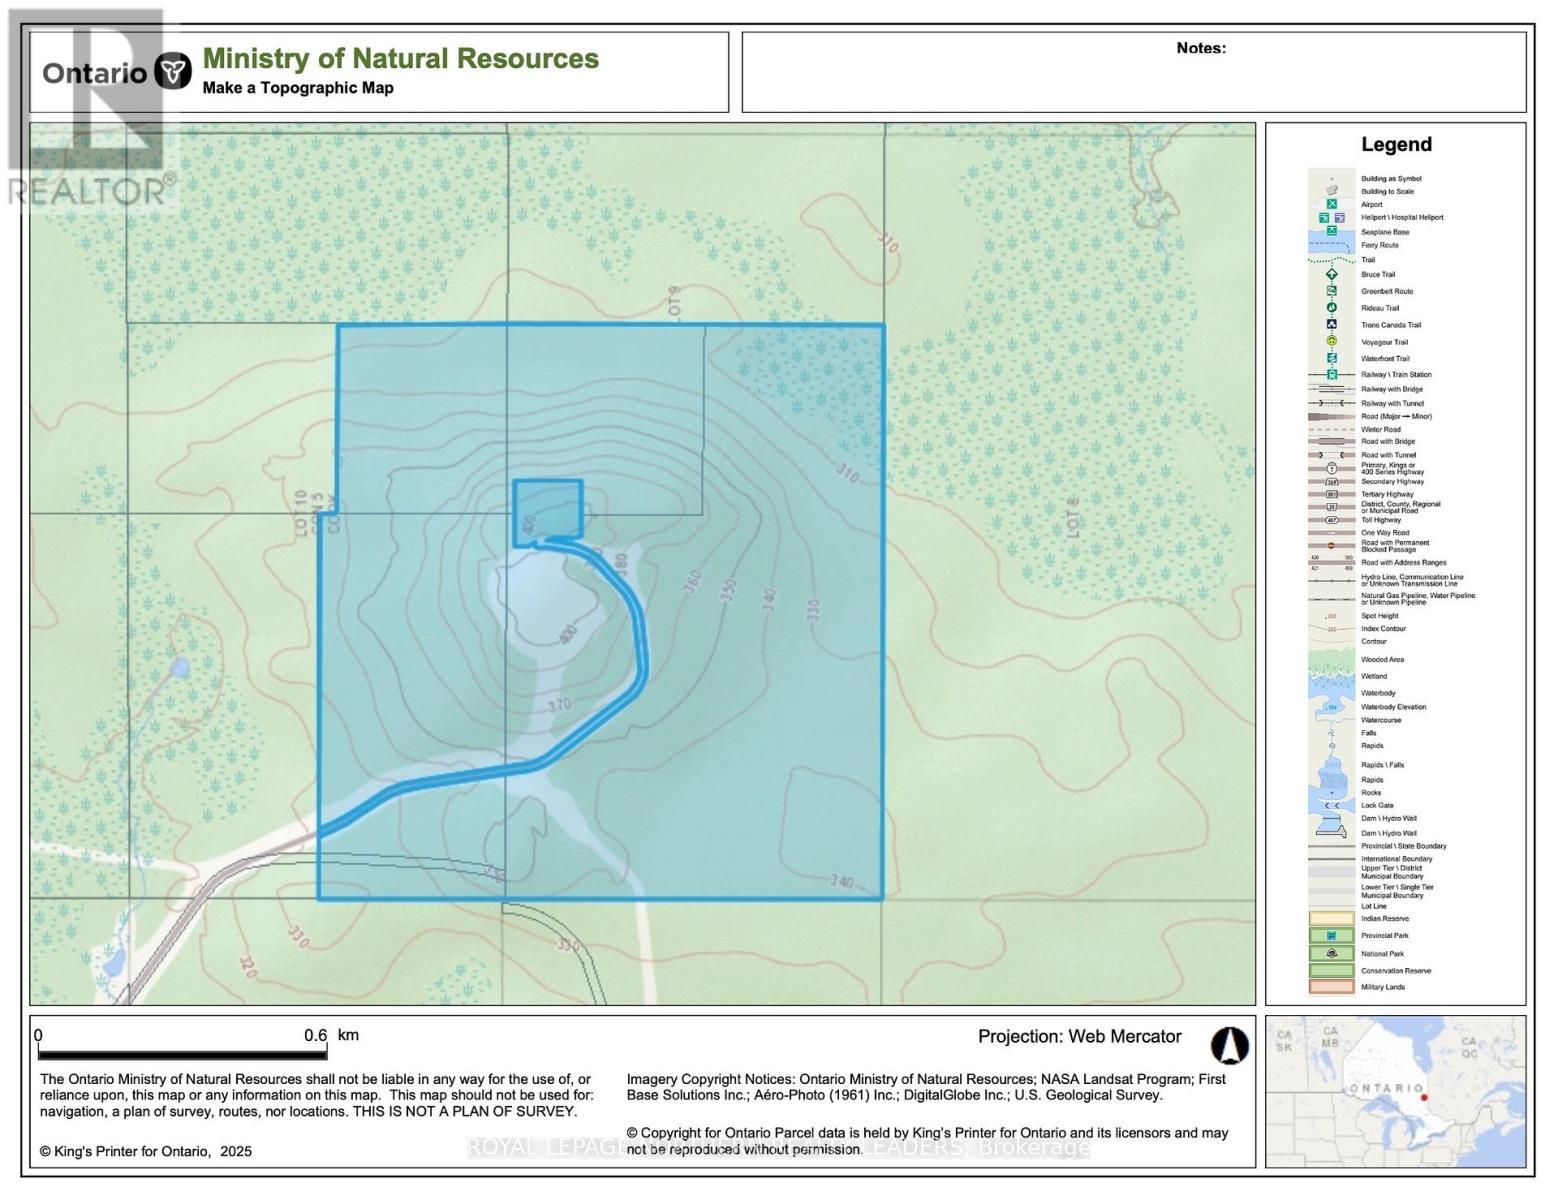Click the Military Lands color swatch
Viewport: 1558px width, 1200px height.
1332,987
